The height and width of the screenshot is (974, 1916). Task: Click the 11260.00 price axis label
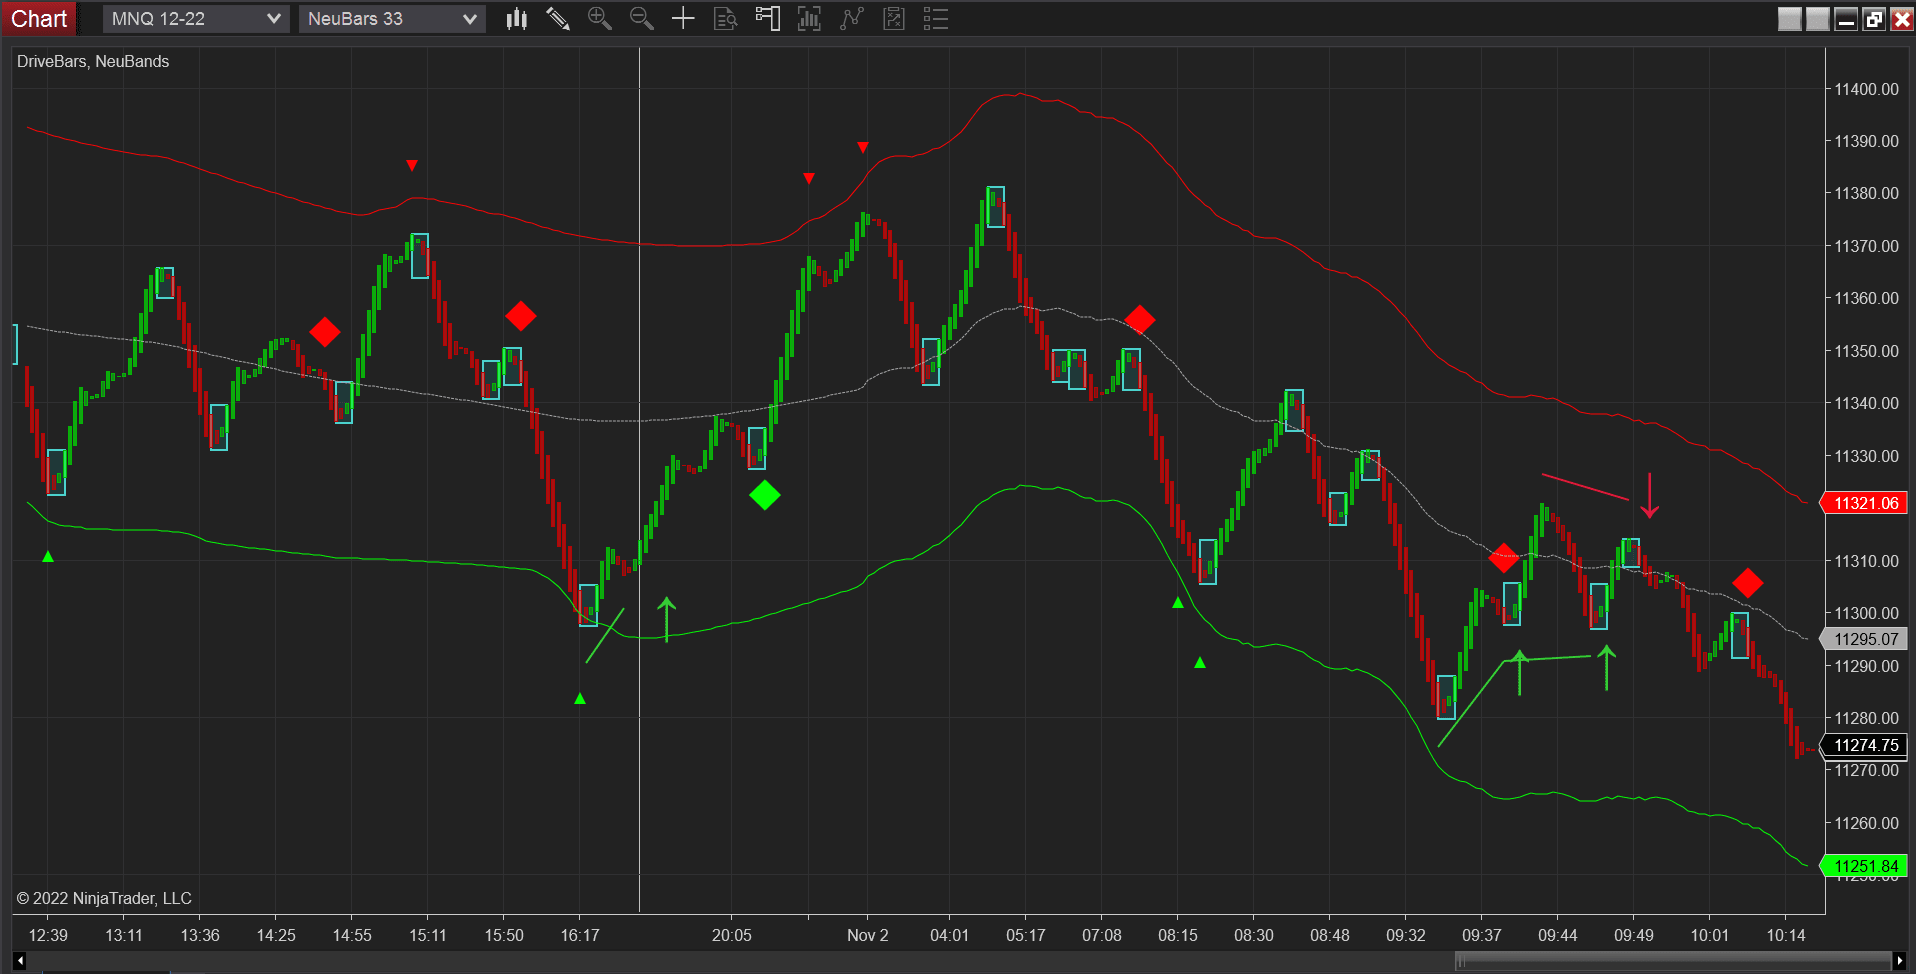[1866, 823]
